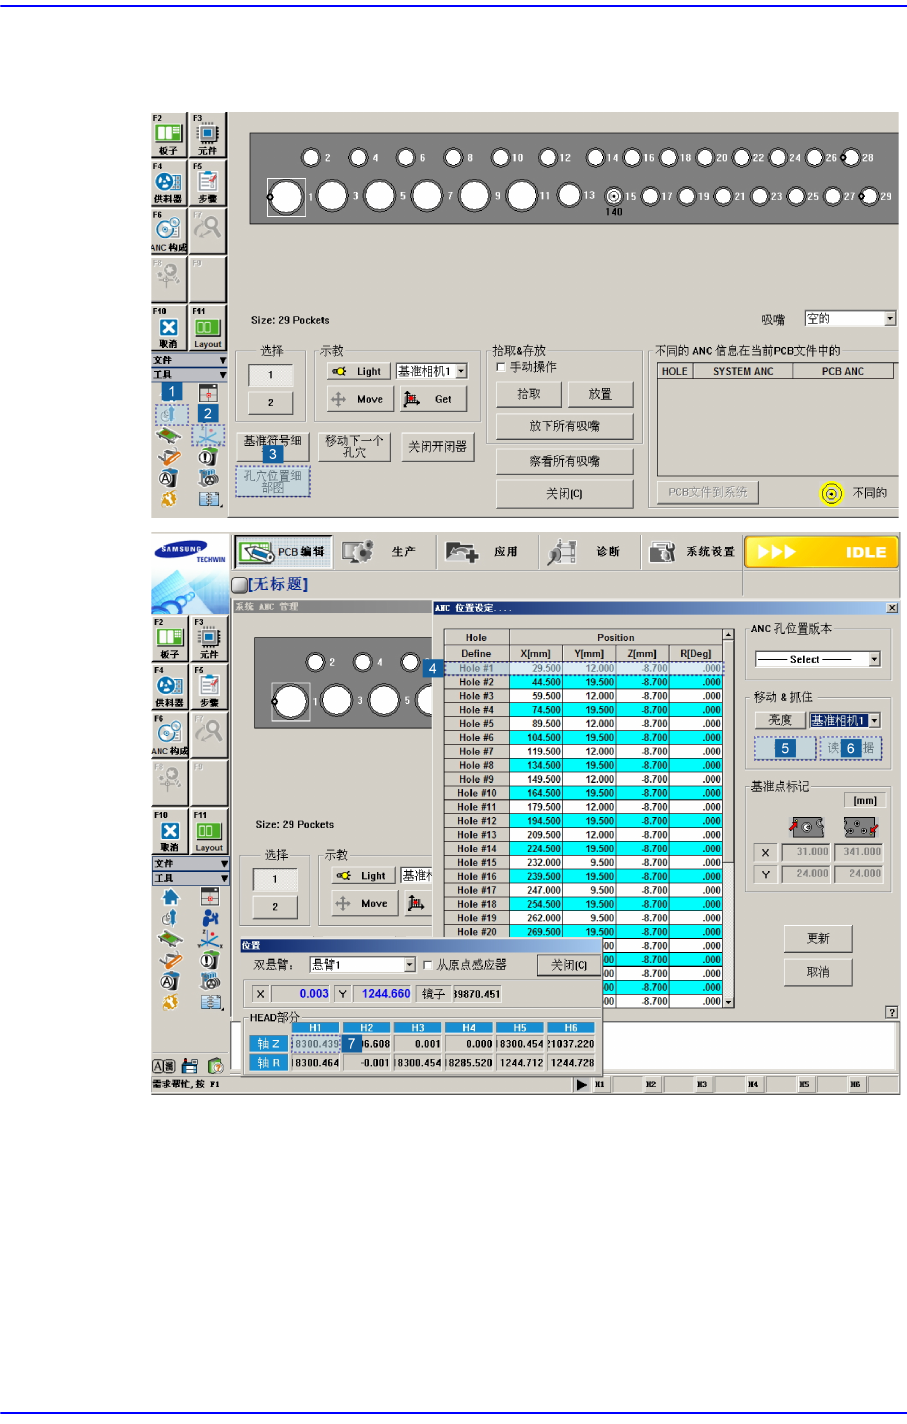
Task: Click the Hole #10 row label
Action: tap(477, 793)
